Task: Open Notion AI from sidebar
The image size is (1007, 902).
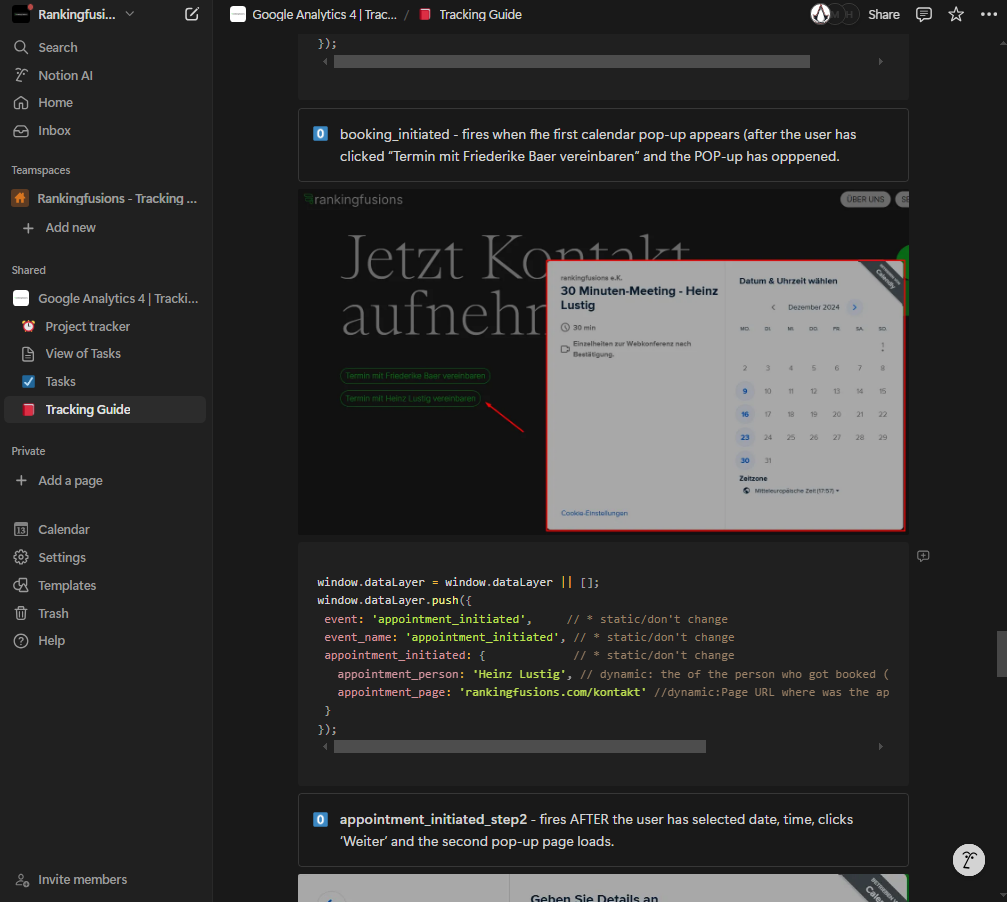Action: pyautogui.click(x=65, y=75)
